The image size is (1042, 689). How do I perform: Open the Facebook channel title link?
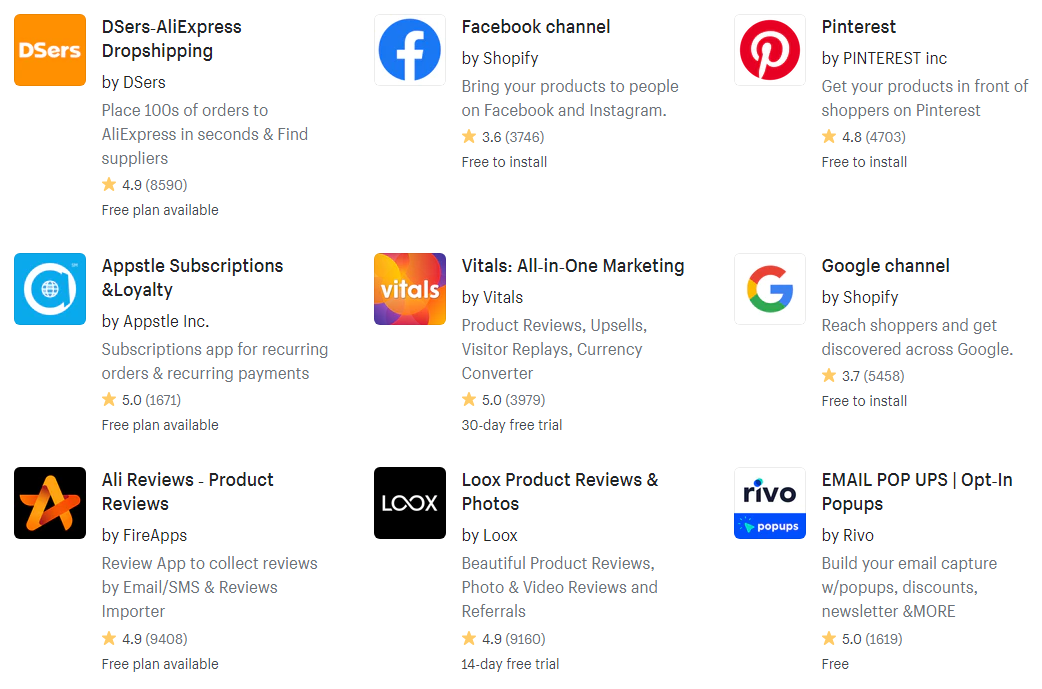(536, 27)
